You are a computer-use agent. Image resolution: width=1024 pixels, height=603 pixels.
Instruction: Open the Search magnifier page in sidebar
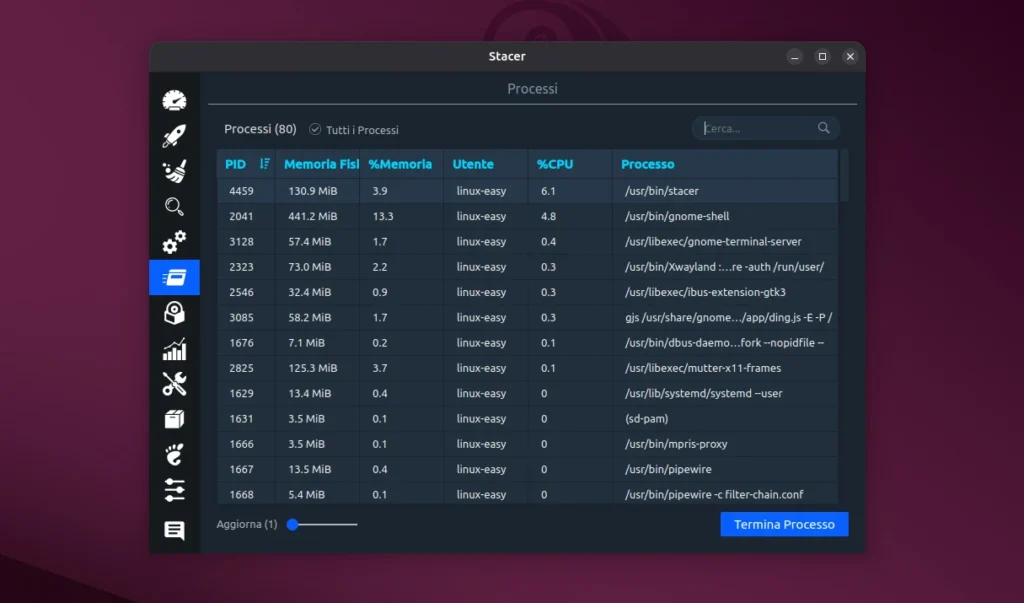pos(174,207)
